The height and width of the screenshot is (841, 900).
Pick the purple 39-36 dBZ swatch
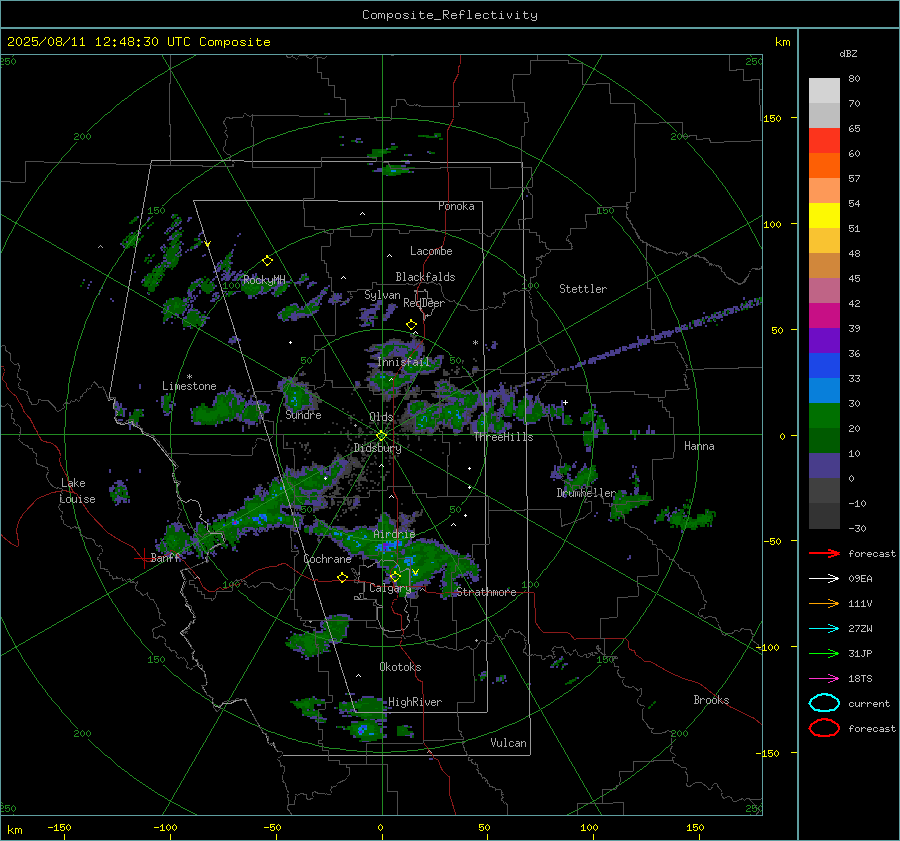pyautogui.click(x=824, y=341)
